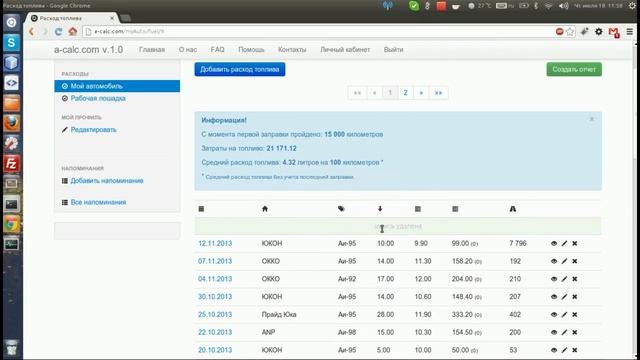View details of the 12.11.2013 entry
This screenshot has width=640, height=360.
pos(554,243)
